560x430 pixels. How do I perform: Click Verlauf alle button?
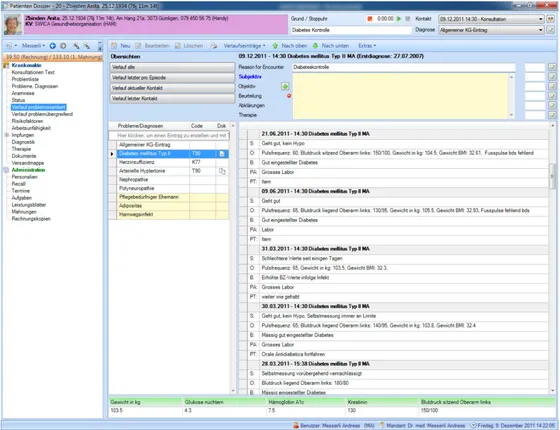pos(172,67)
